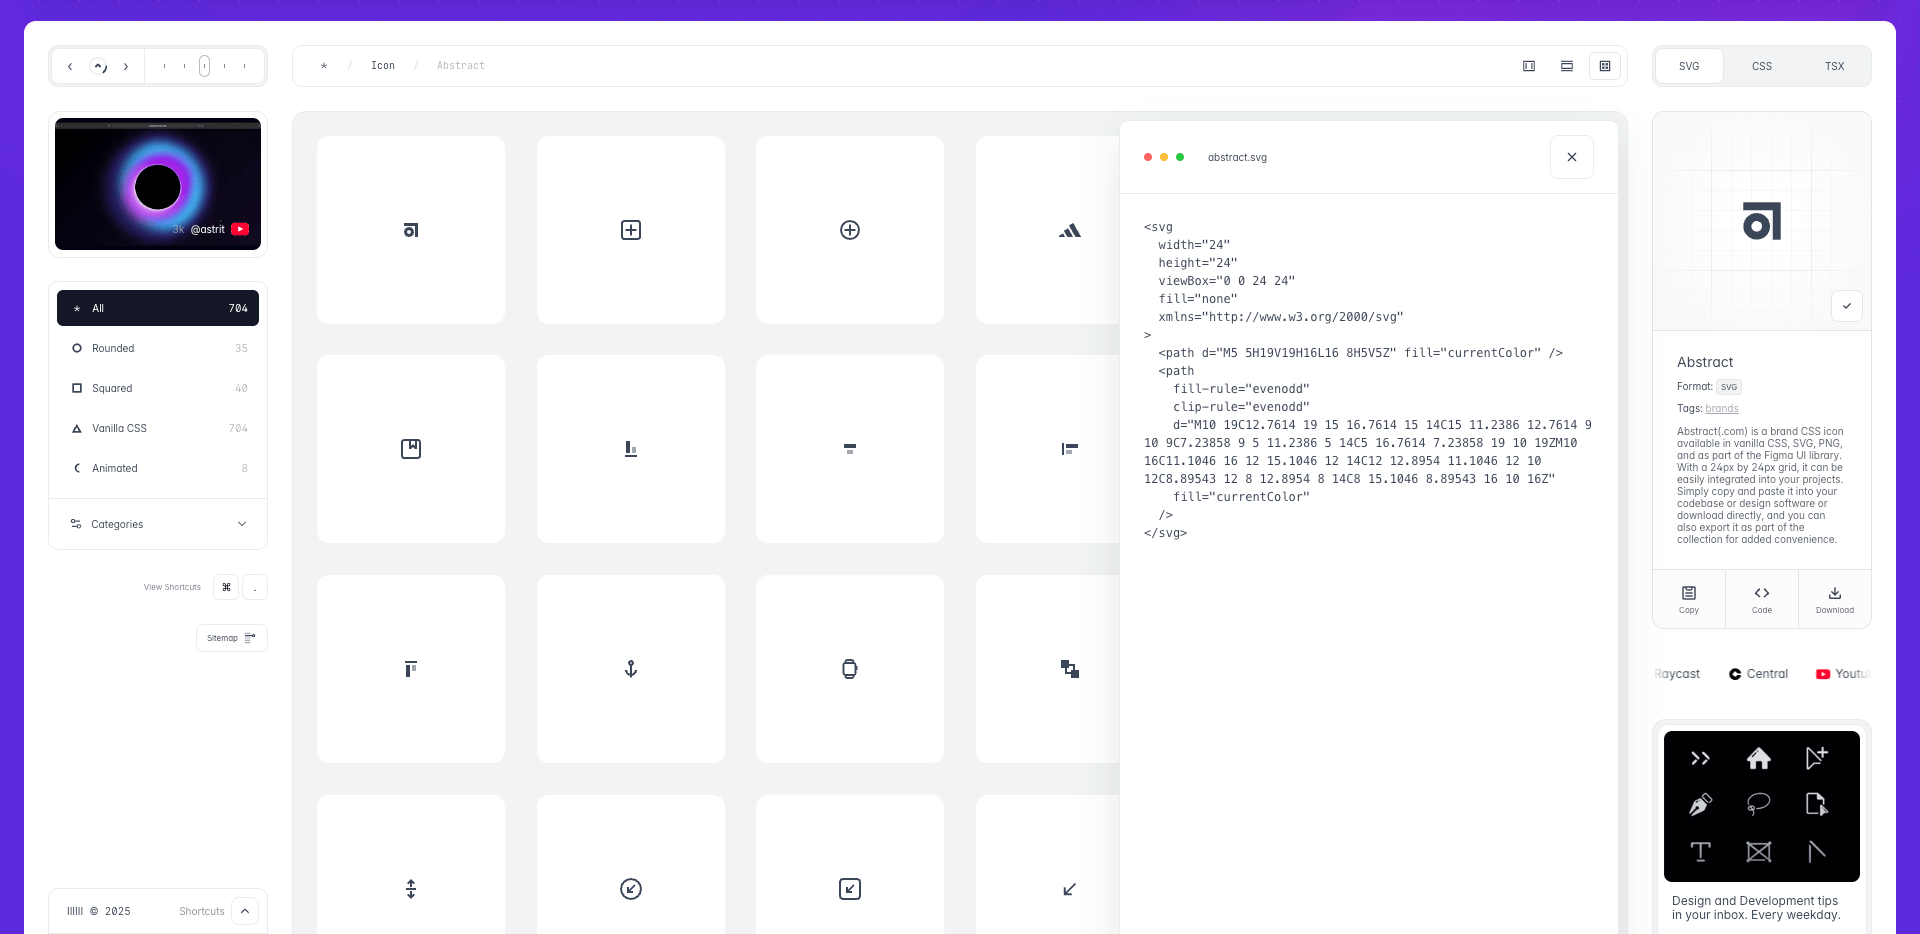Screen dimensions: 1920x934
Task: Select the CSS format tab
Action: pyautogui.click(x=1762, y=66)
